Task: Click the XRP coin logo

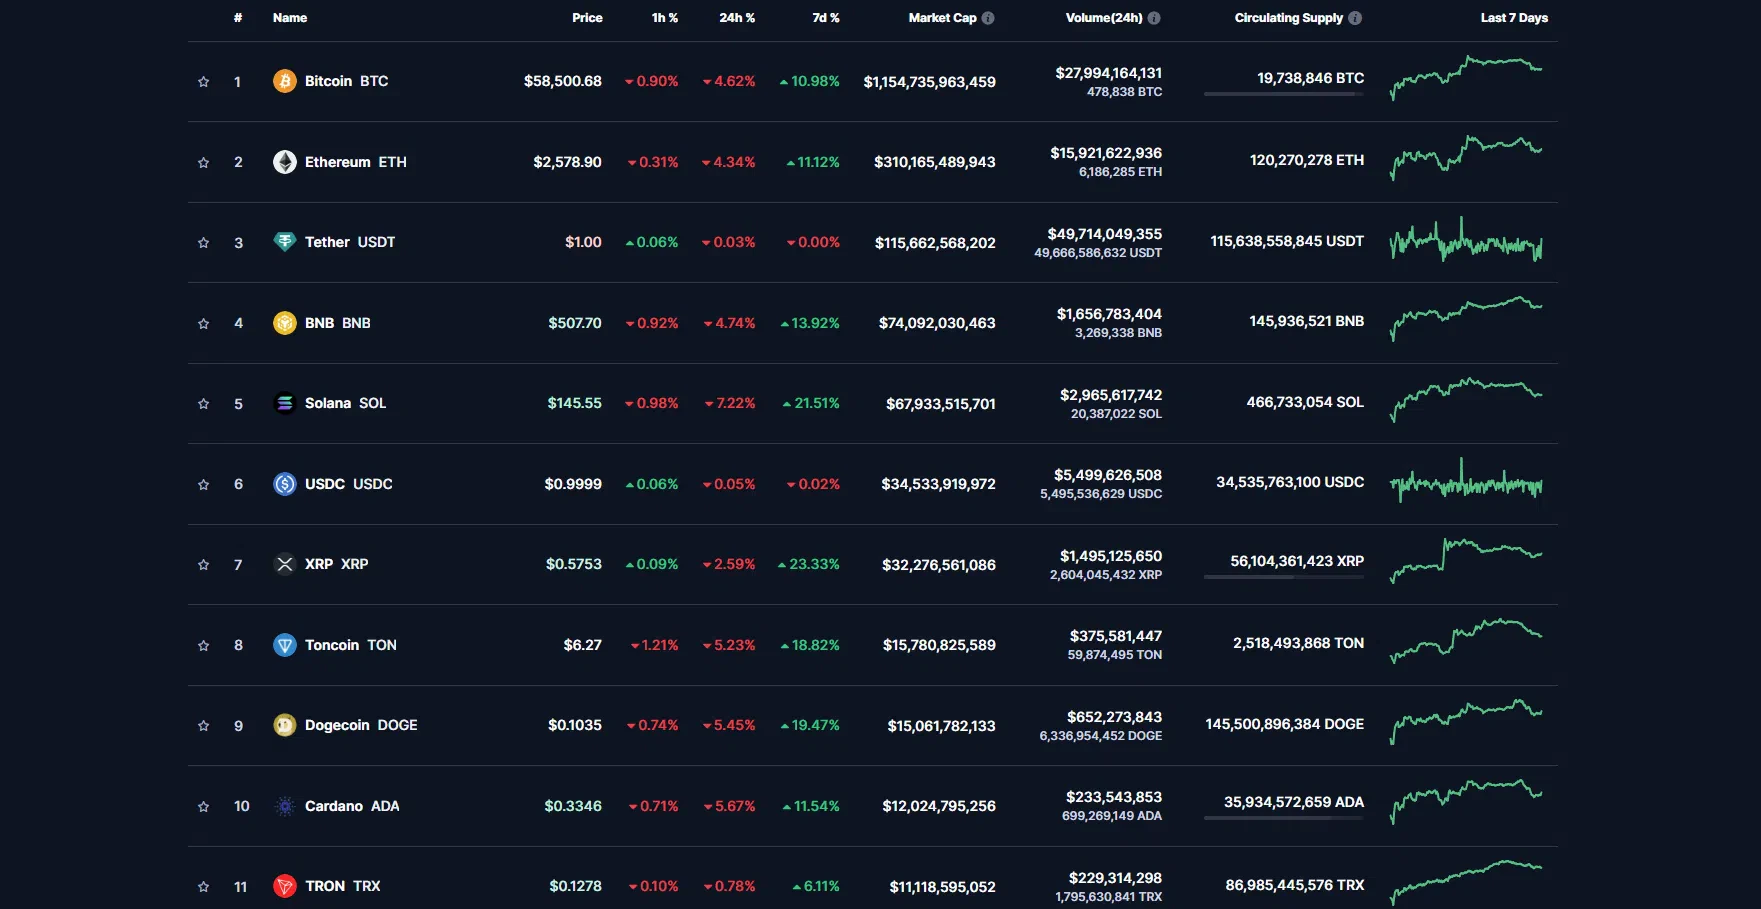Action: pyautogui.click(x=285, y=564)
